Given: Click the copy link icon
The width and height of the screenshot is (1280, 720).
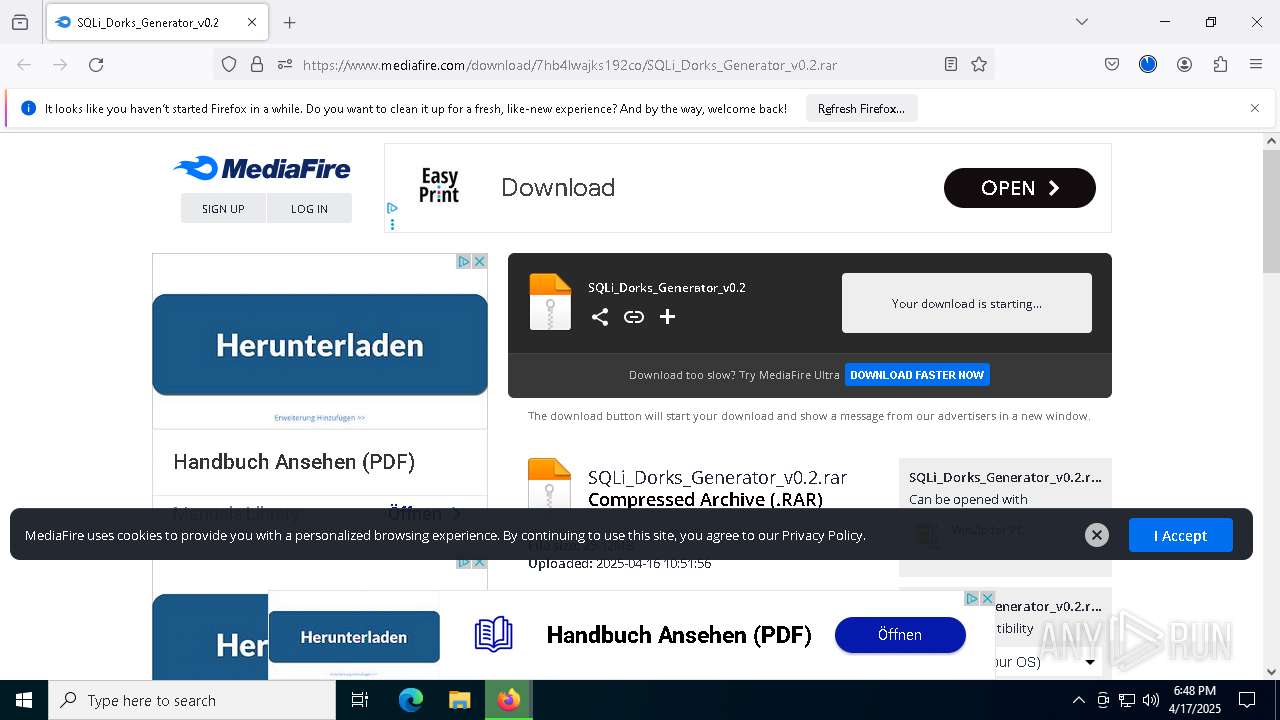Looking at the screenshot, I should click(634, 317).
